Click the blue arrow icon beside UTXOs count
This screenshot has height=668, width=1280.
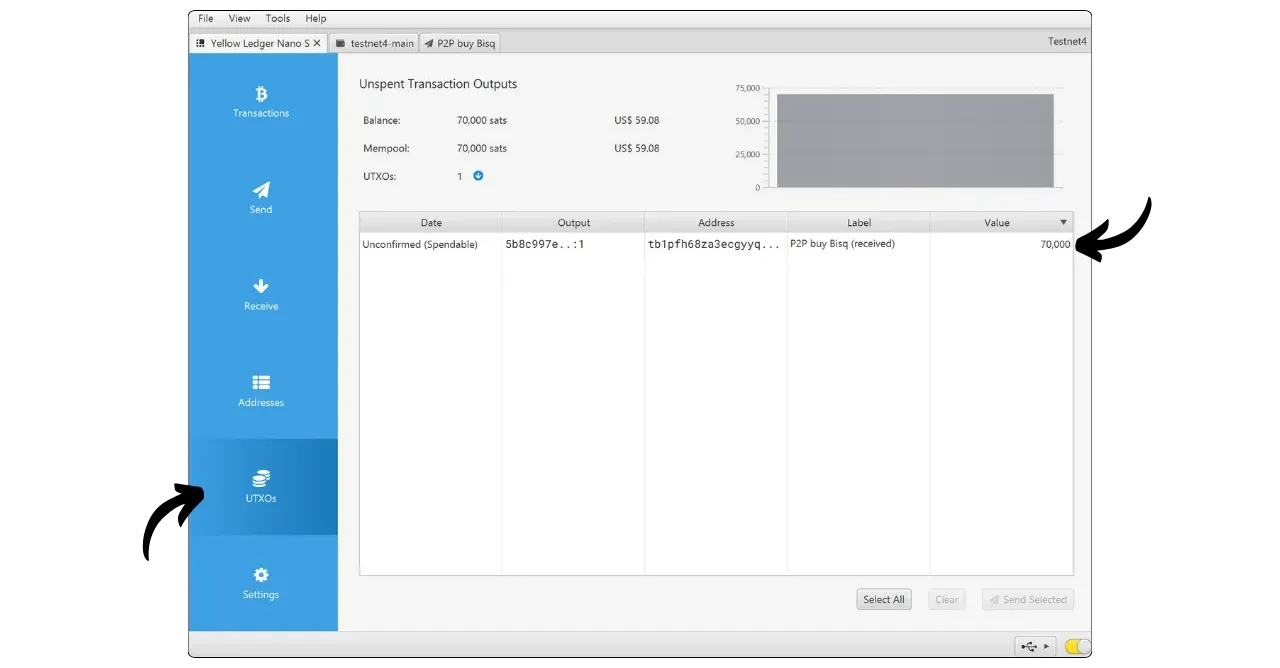(x=478, y=176)
